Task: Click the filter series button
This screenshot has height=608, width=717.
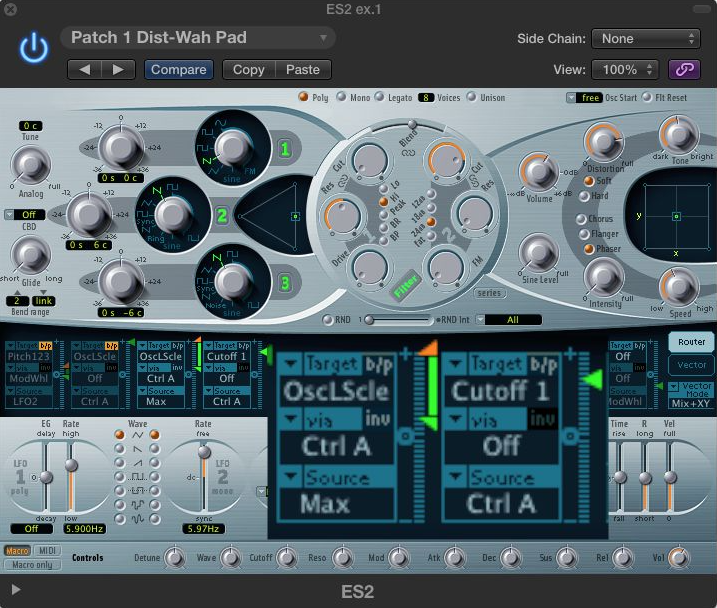Action: [x=489, y=293]
